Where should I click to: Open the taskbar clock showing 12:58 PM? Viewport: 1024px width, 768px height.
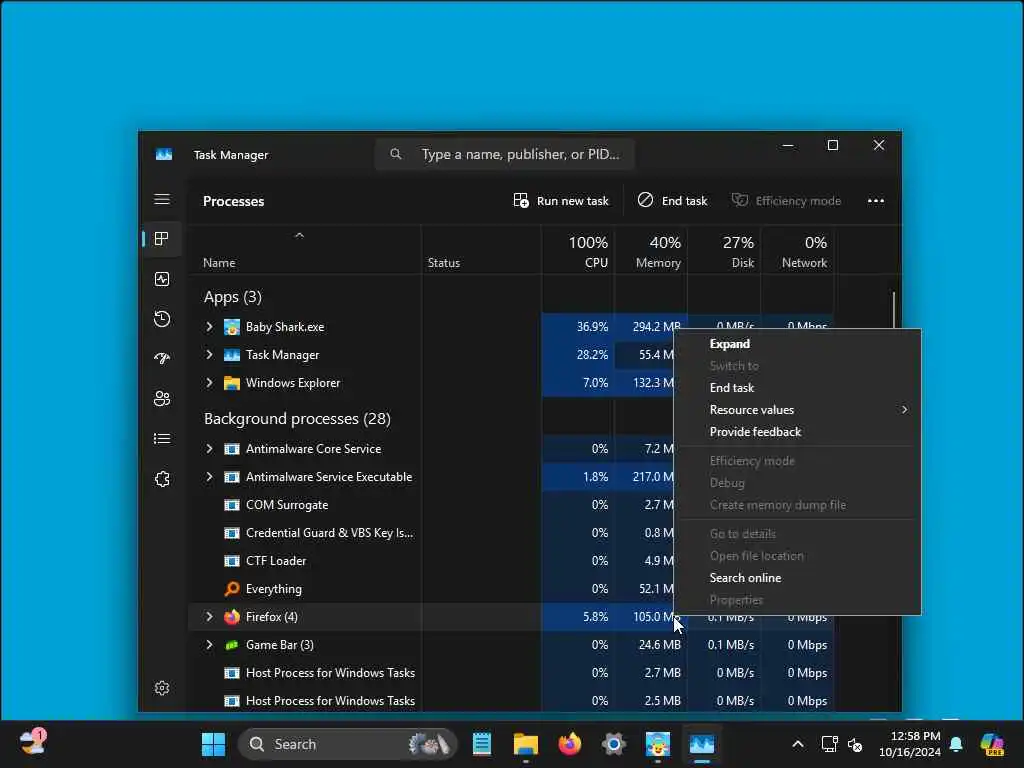[x=909, y=744]
